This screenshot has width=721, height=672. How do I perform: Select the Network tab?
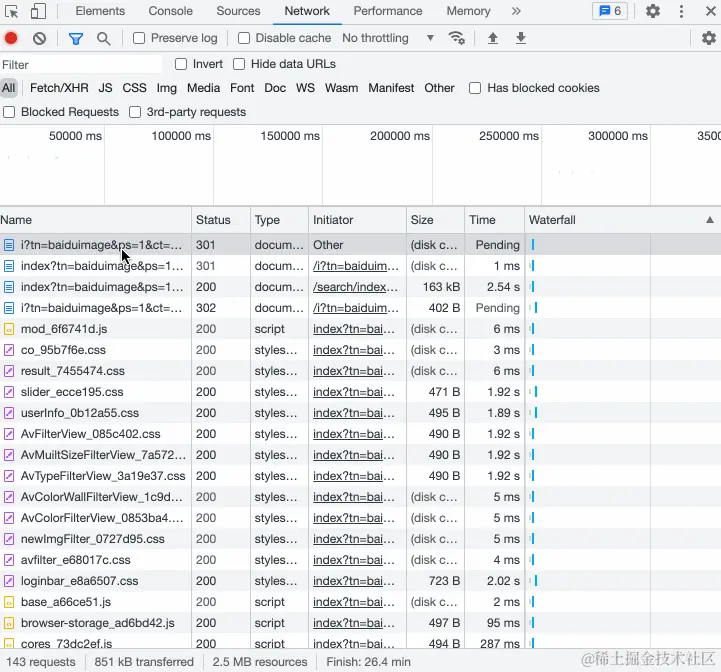click(307, 11)
